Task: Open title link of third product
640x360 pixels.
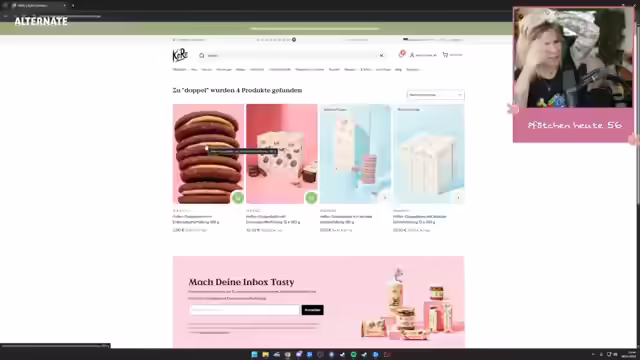Action: click(x=346, y=219)
